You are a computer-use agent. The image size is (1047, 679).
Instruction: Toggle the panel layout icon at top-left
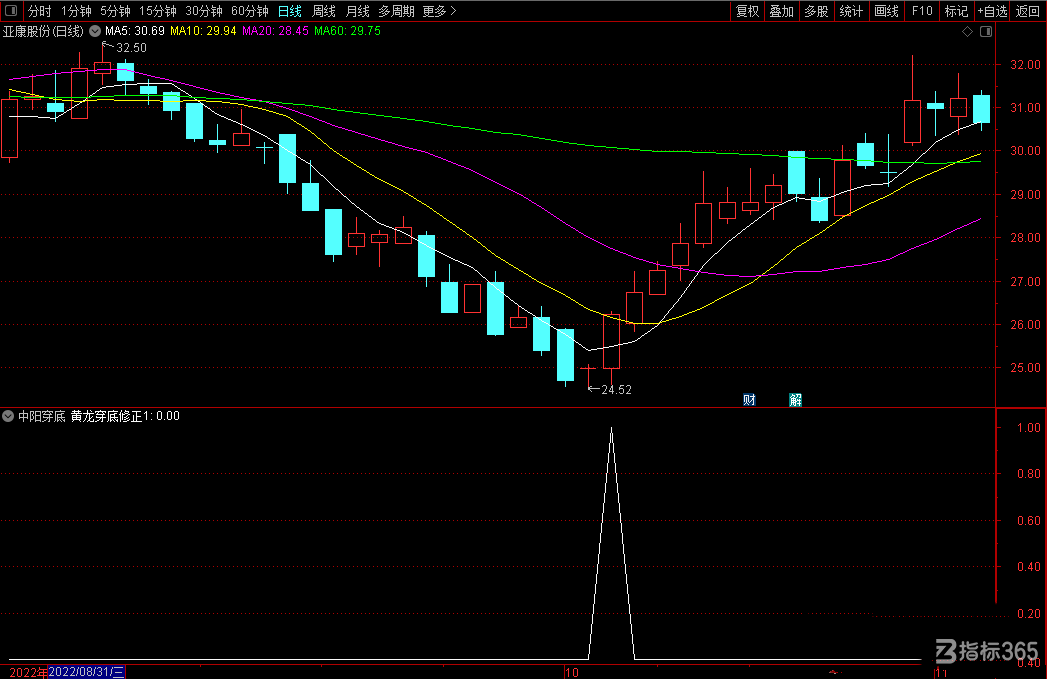pos(11,10)
